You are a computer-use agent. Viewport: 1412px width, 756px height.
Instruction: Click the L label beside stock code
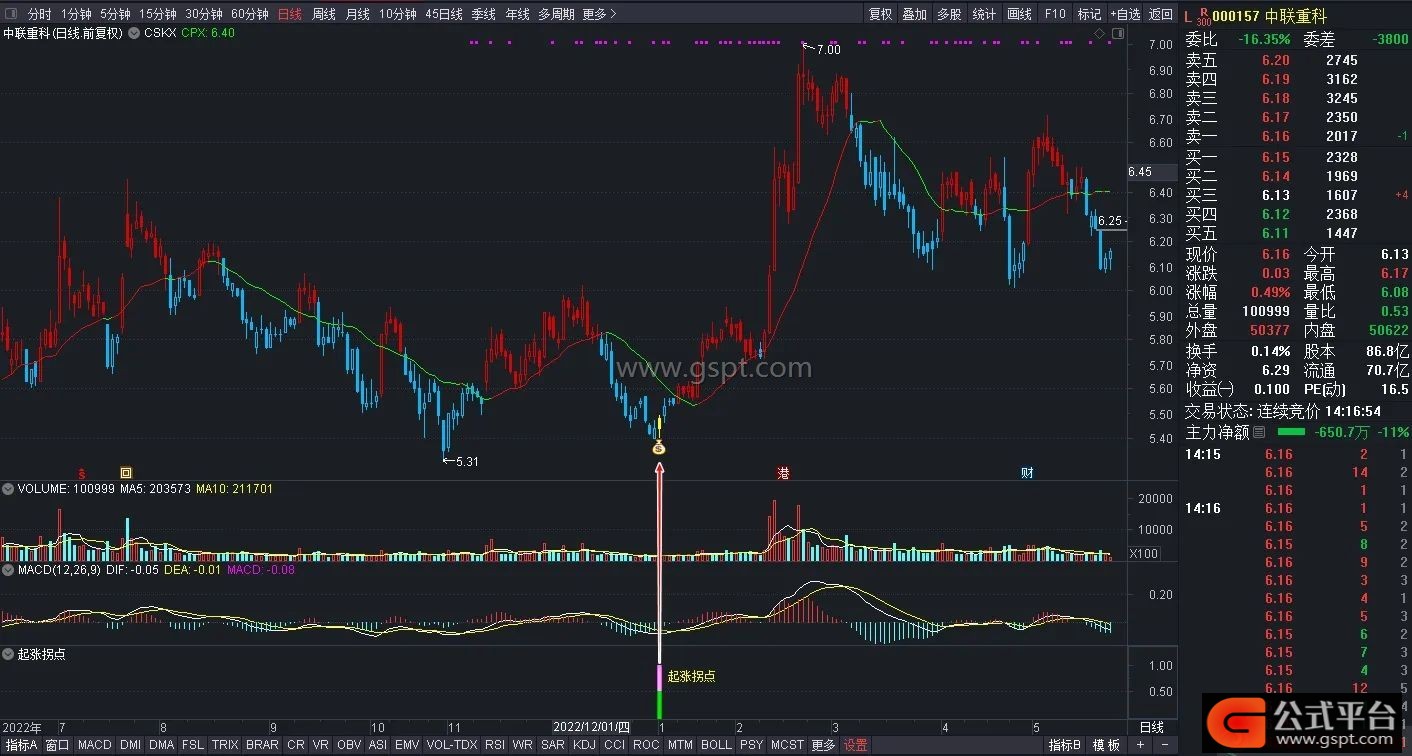coord(1188,15)
